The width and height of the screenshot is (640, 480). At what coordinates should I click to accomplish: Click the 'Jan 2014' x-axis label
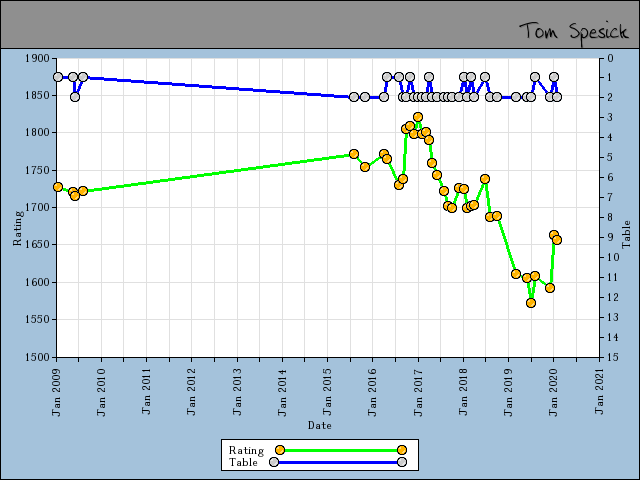282,392
